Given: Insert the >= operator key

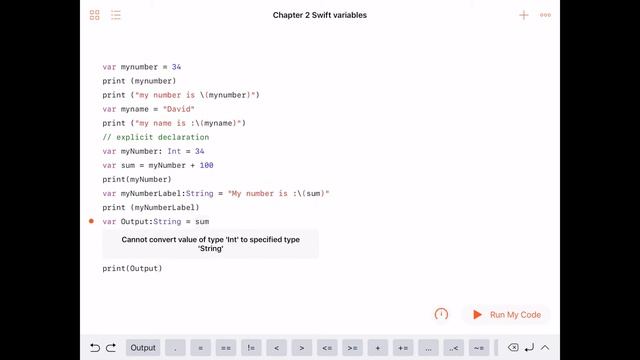Looking at the screenshot, I should [352, 348].
